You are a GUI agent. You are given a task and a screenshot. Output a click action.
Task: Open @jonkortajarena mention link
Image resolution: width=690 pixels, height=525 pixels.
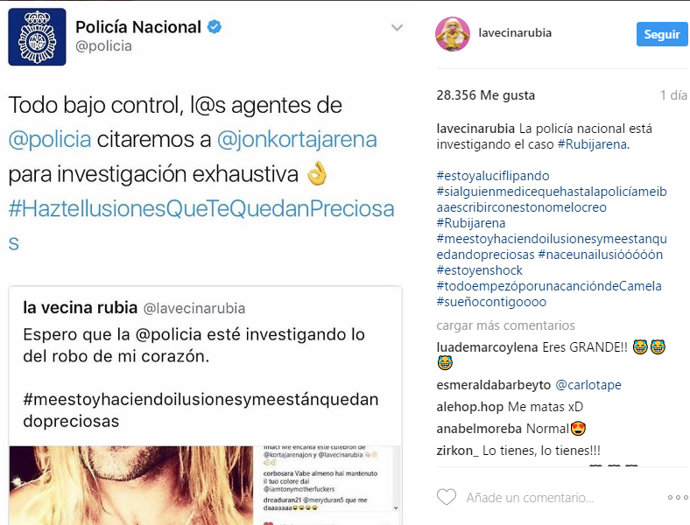click(x=297, y=140)
